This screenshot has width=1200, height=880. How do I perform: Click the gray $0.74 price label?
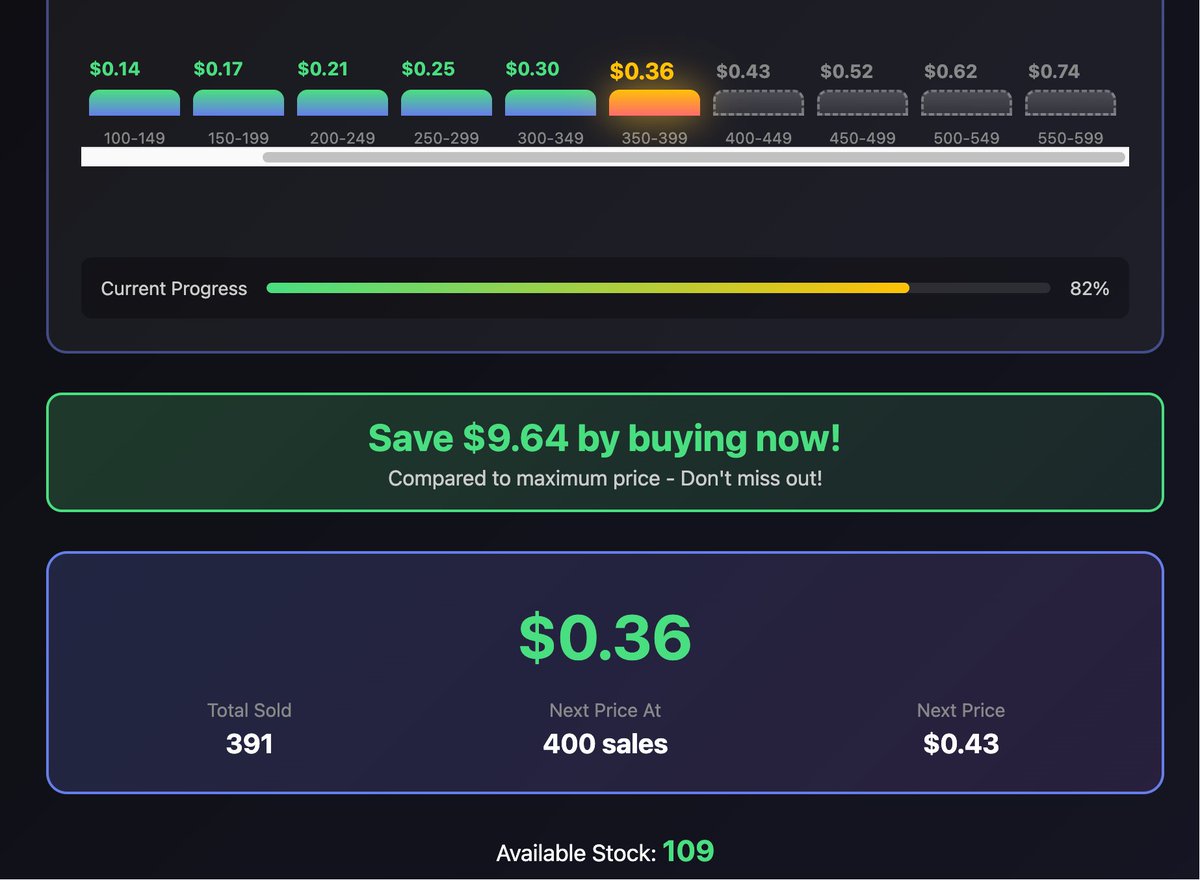1053,72
